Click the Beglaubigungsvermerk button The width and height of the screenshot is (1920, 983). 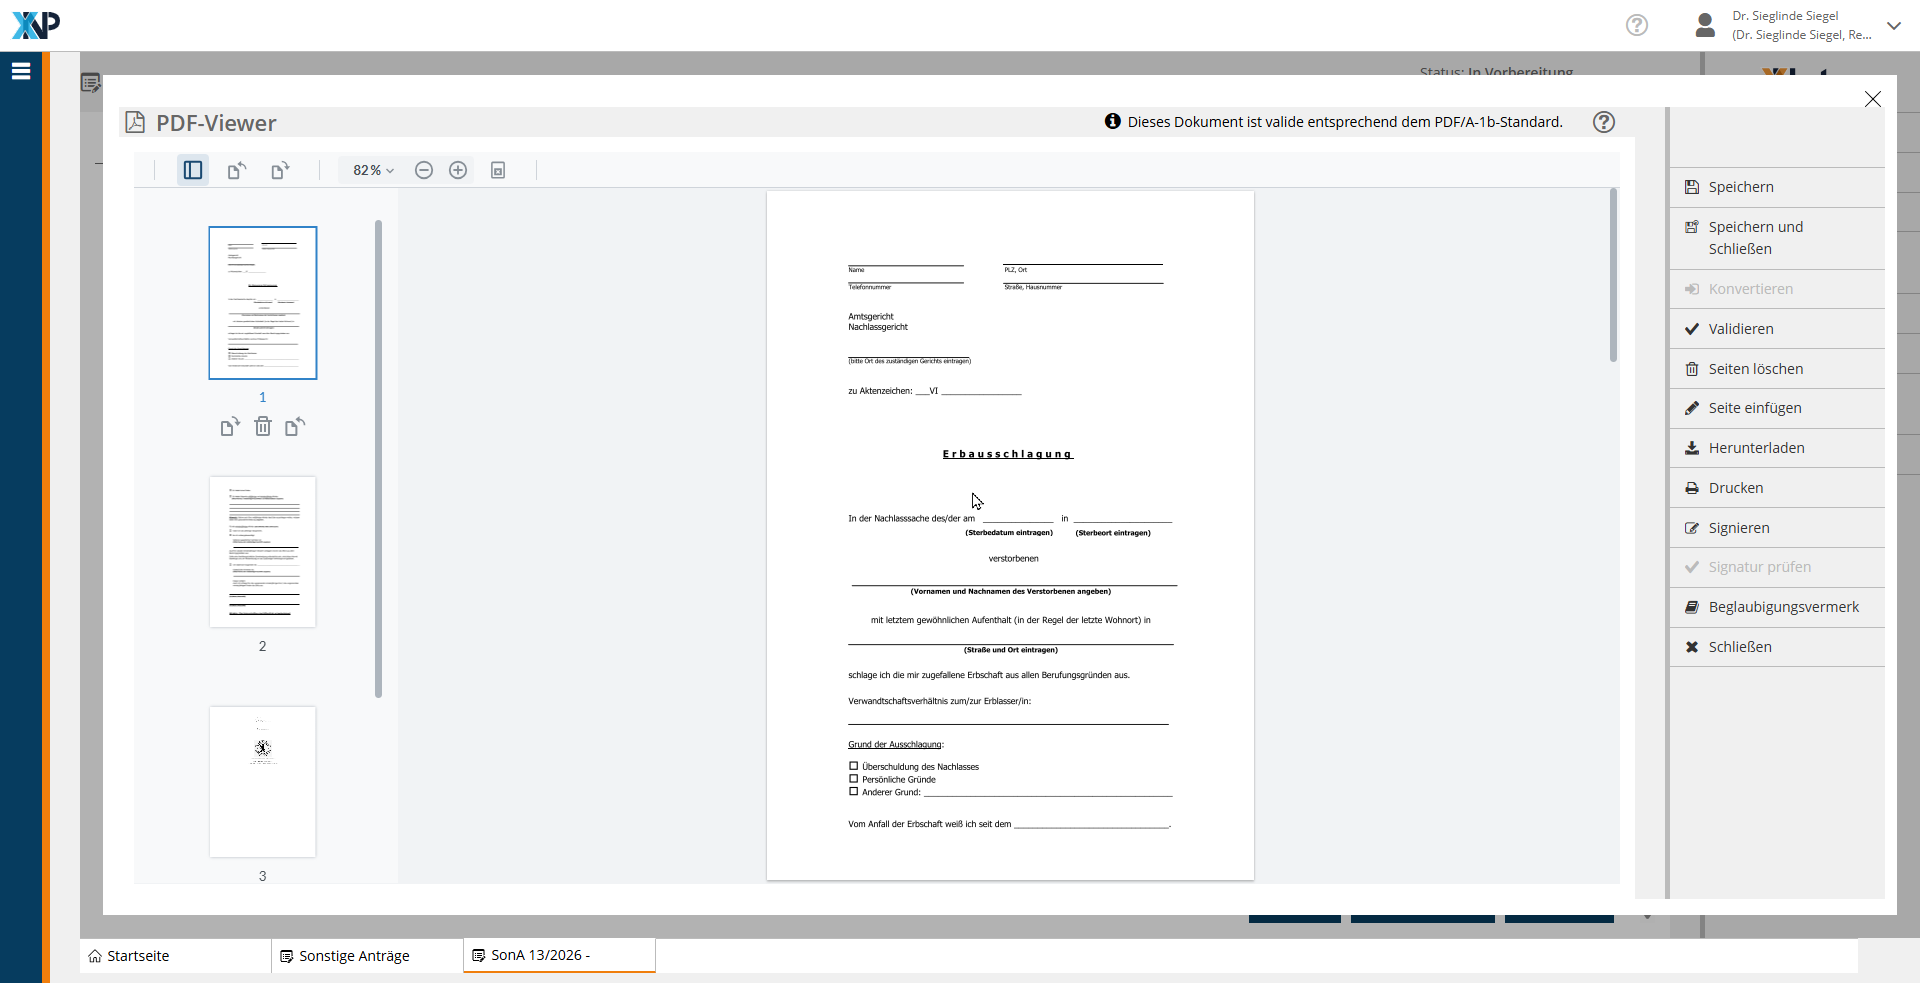[1783, 607]
